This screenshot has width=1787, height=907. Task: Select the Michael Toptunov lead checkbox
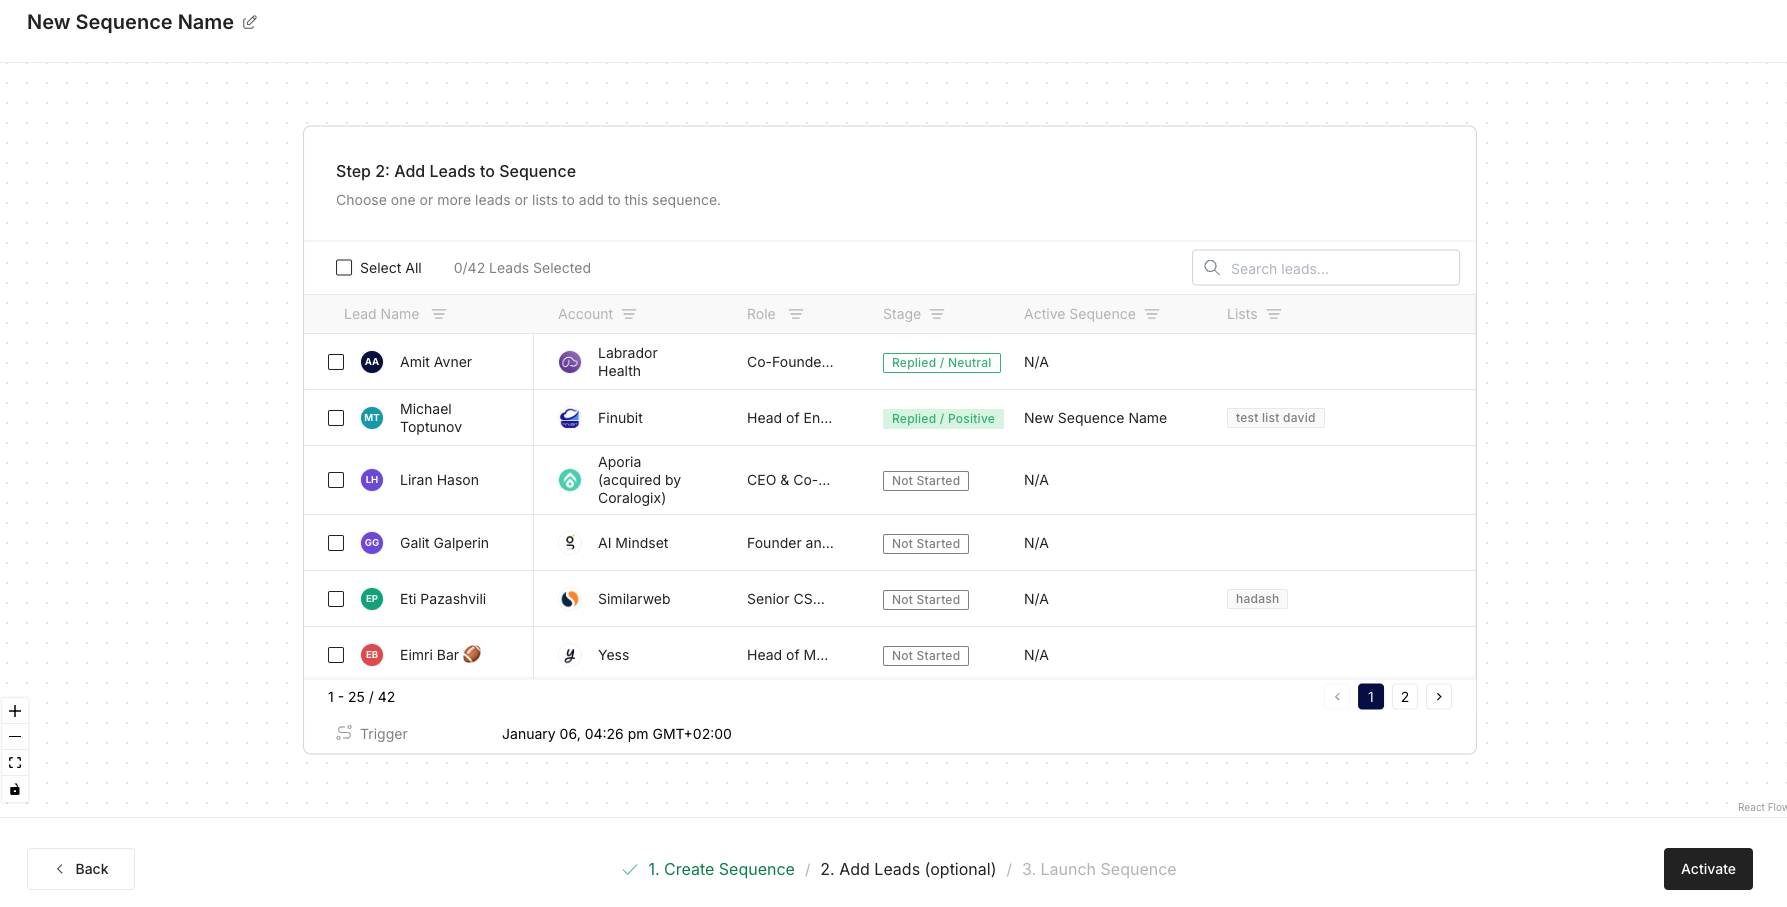[x=336, y=418]
